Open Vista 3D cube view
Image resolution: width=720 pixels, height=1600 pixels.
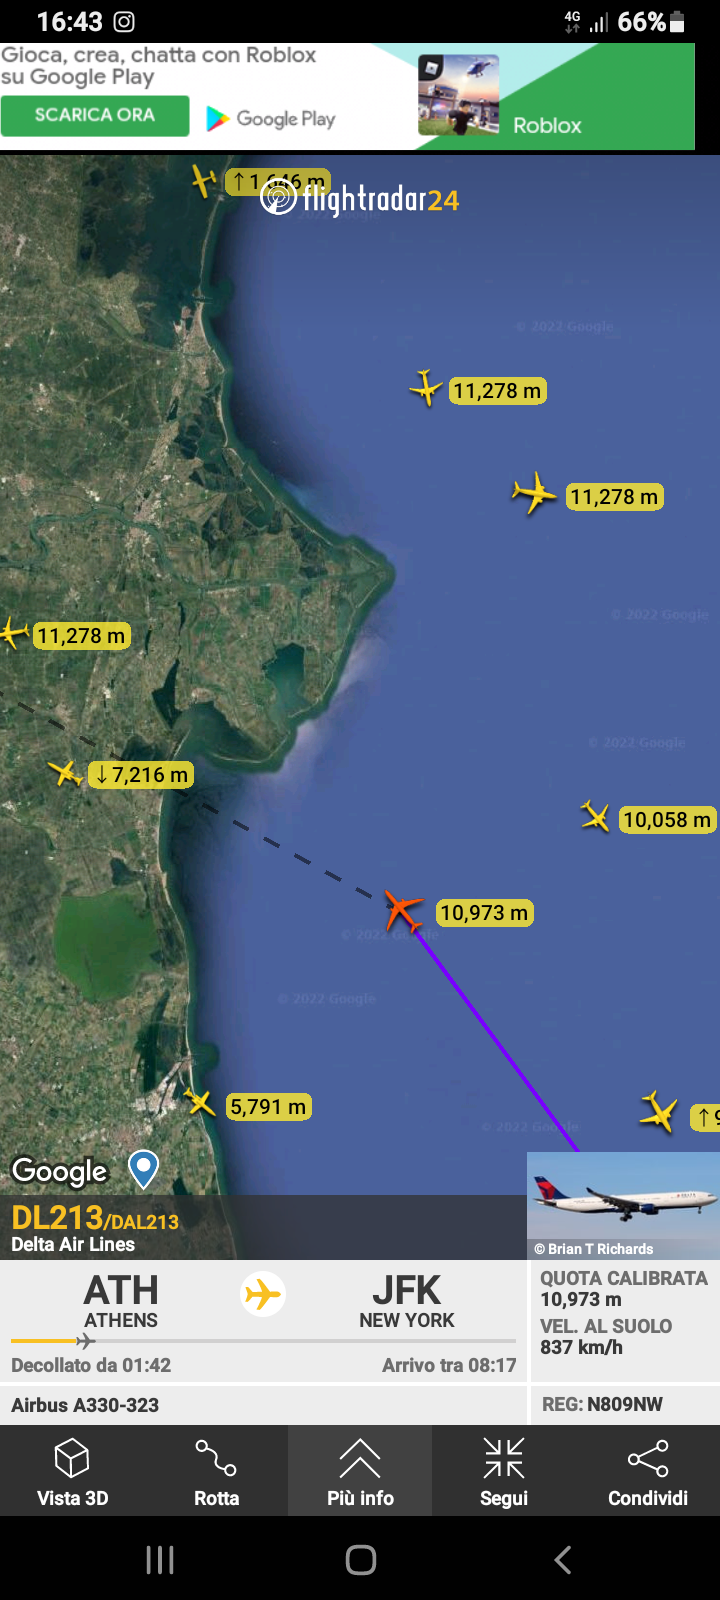[x=72, y=1470]
